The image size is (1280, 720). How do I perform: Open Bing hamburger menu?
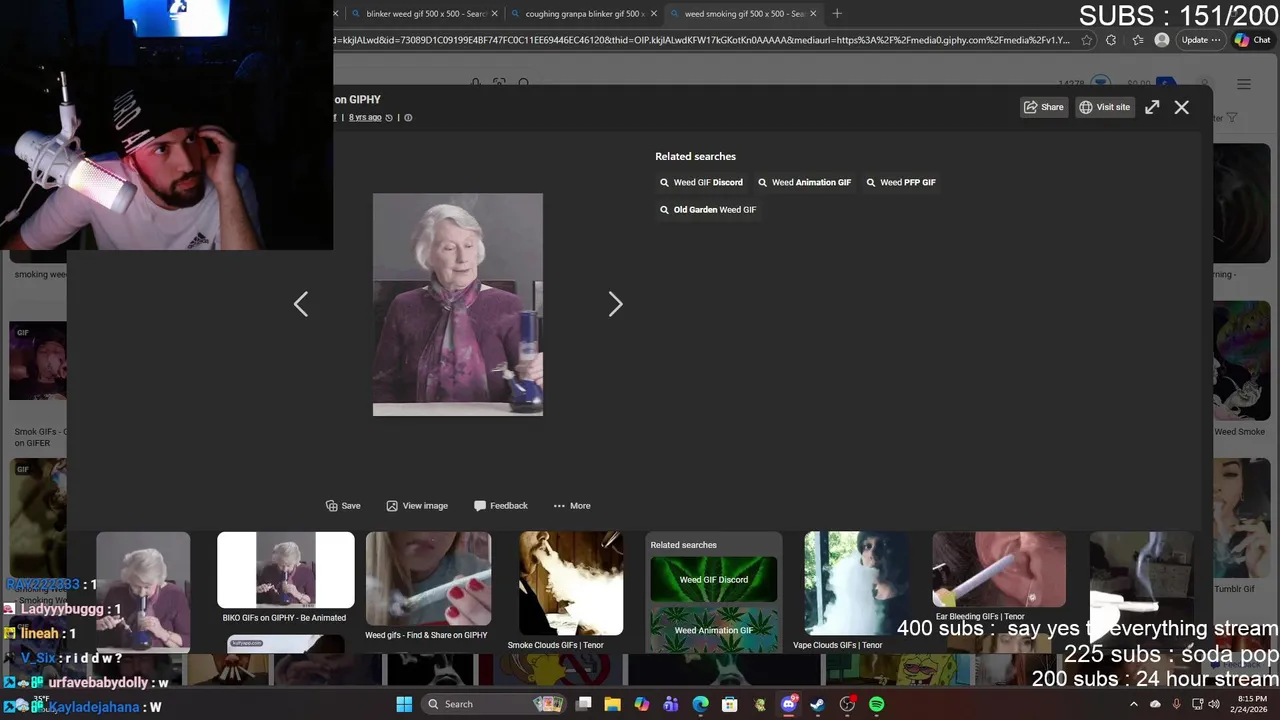[1244, 84]
